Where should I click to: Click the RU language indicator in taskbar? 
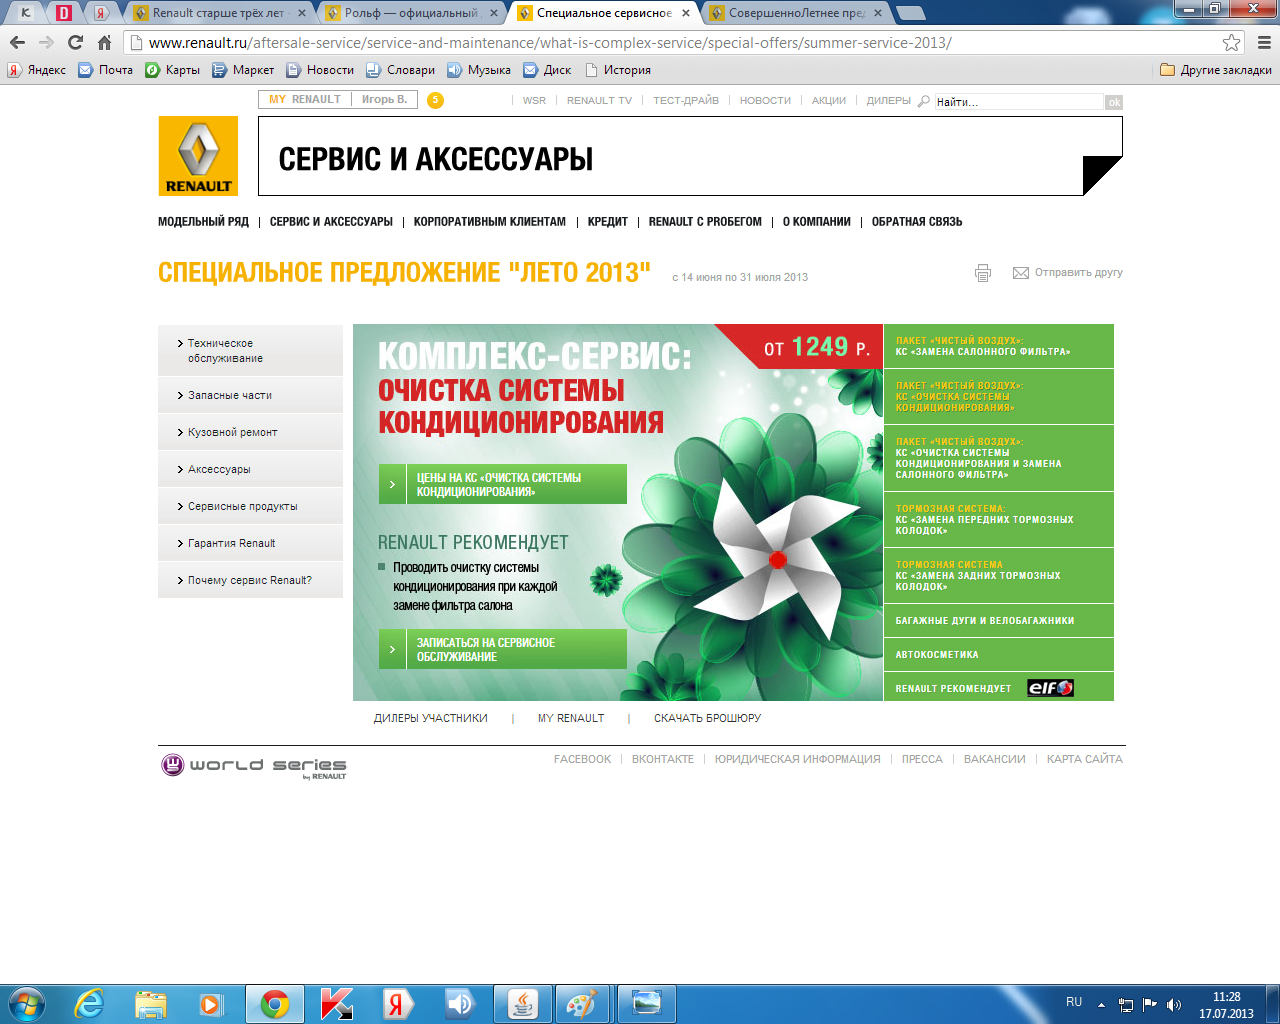click(x=1074, y=1002)
